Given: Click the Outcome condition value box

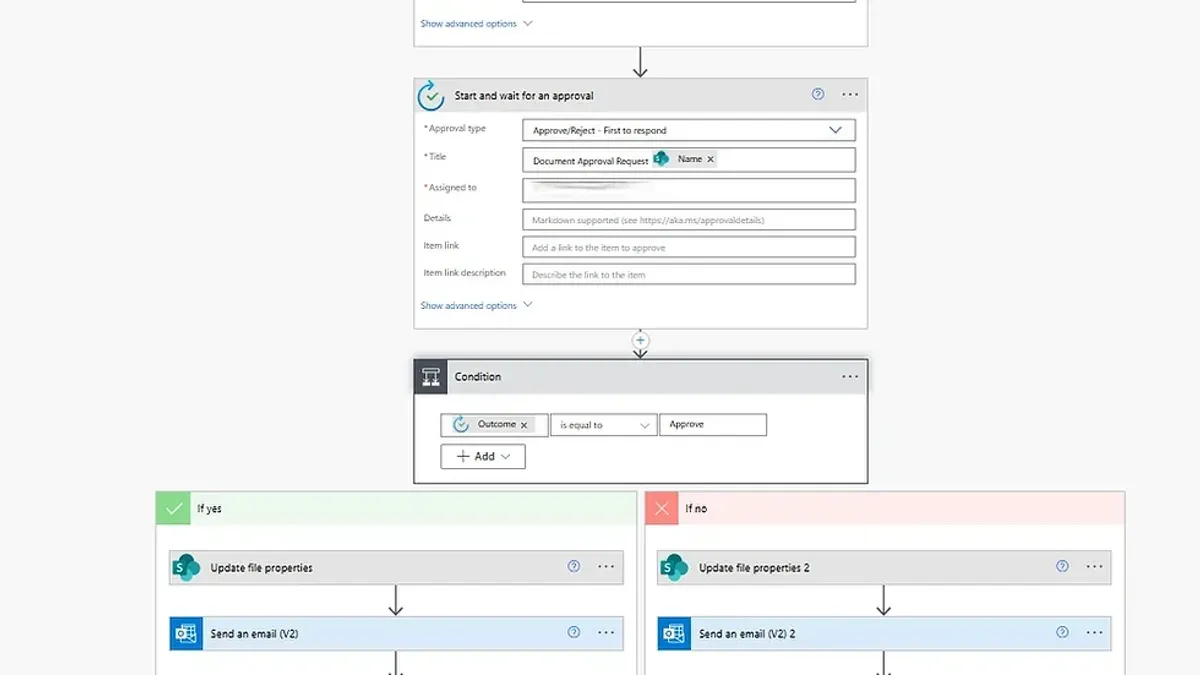Looking at the screenshot, I should click(494, 425).
